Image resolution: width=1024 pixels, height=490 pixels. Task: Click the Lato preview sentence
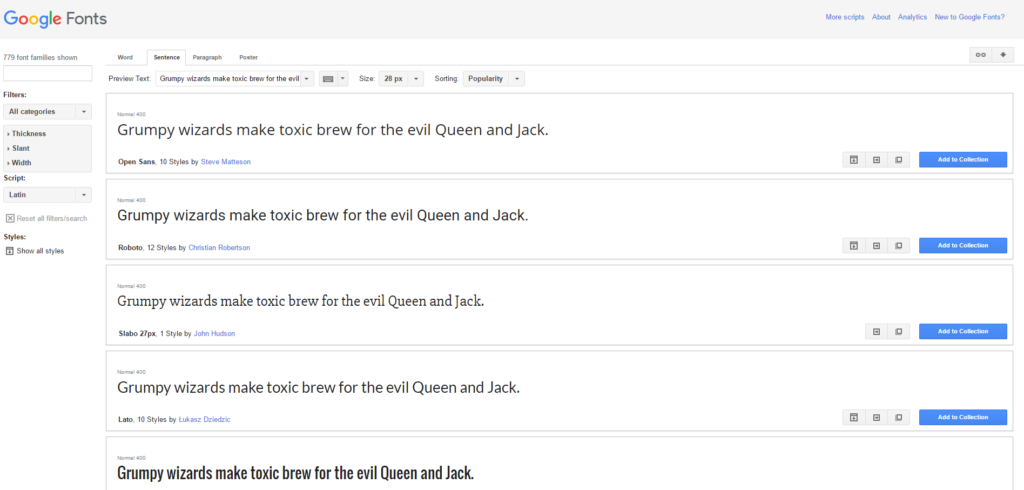[319, 388]
